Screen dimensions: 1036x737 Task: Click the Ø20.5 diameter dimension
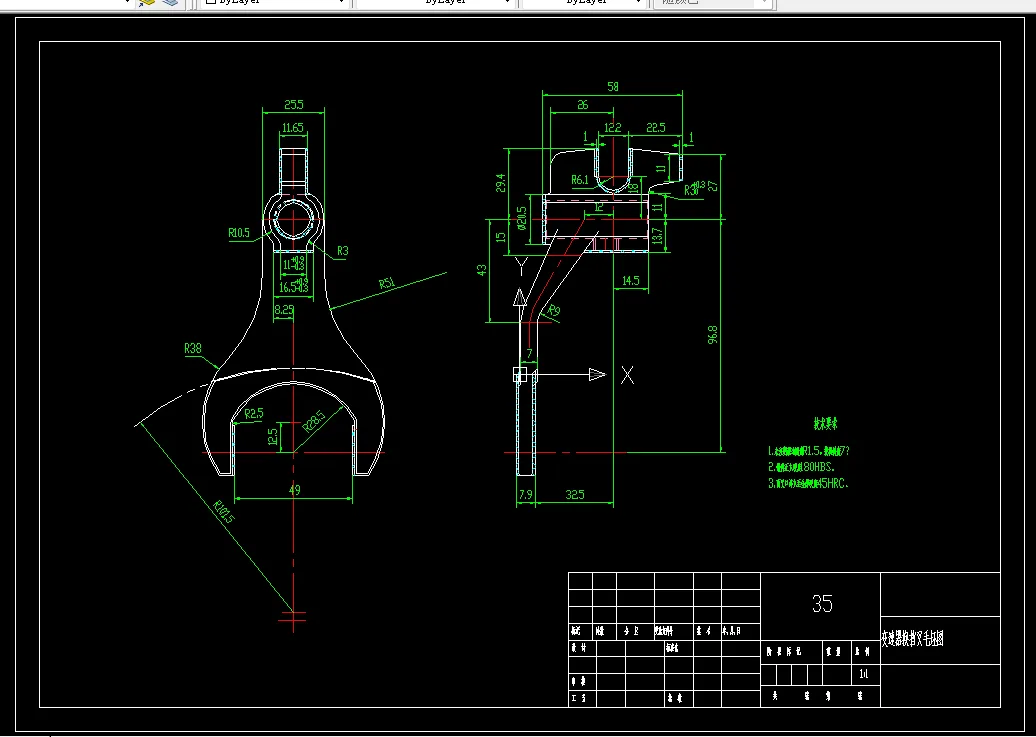(x=521, y=218)
